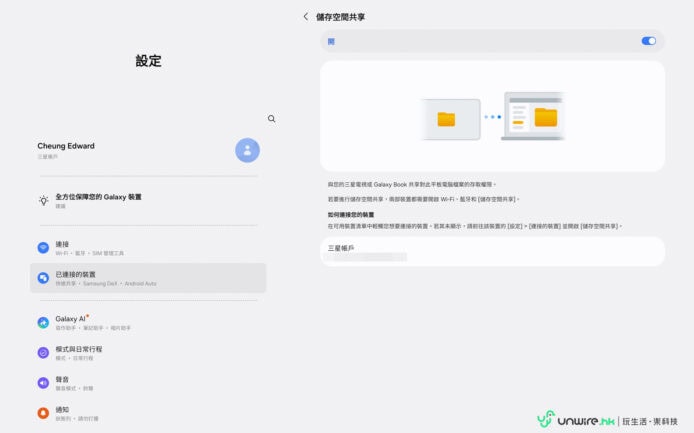Click the lightbulb tip icon
The width and height of the screenshot is (694, 433).
pyautogui.click(x=43, y=201)
